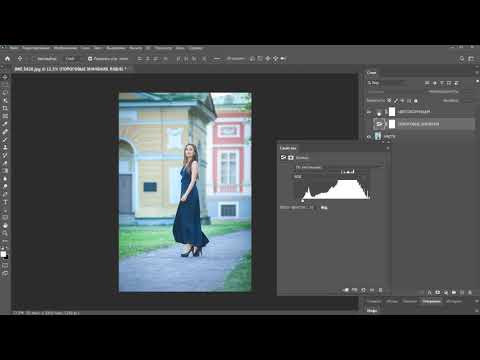Click the search magnifier icon at top right
Image resolution: width=480 pixels, height=360 pixels.
(x=462, y=59)
